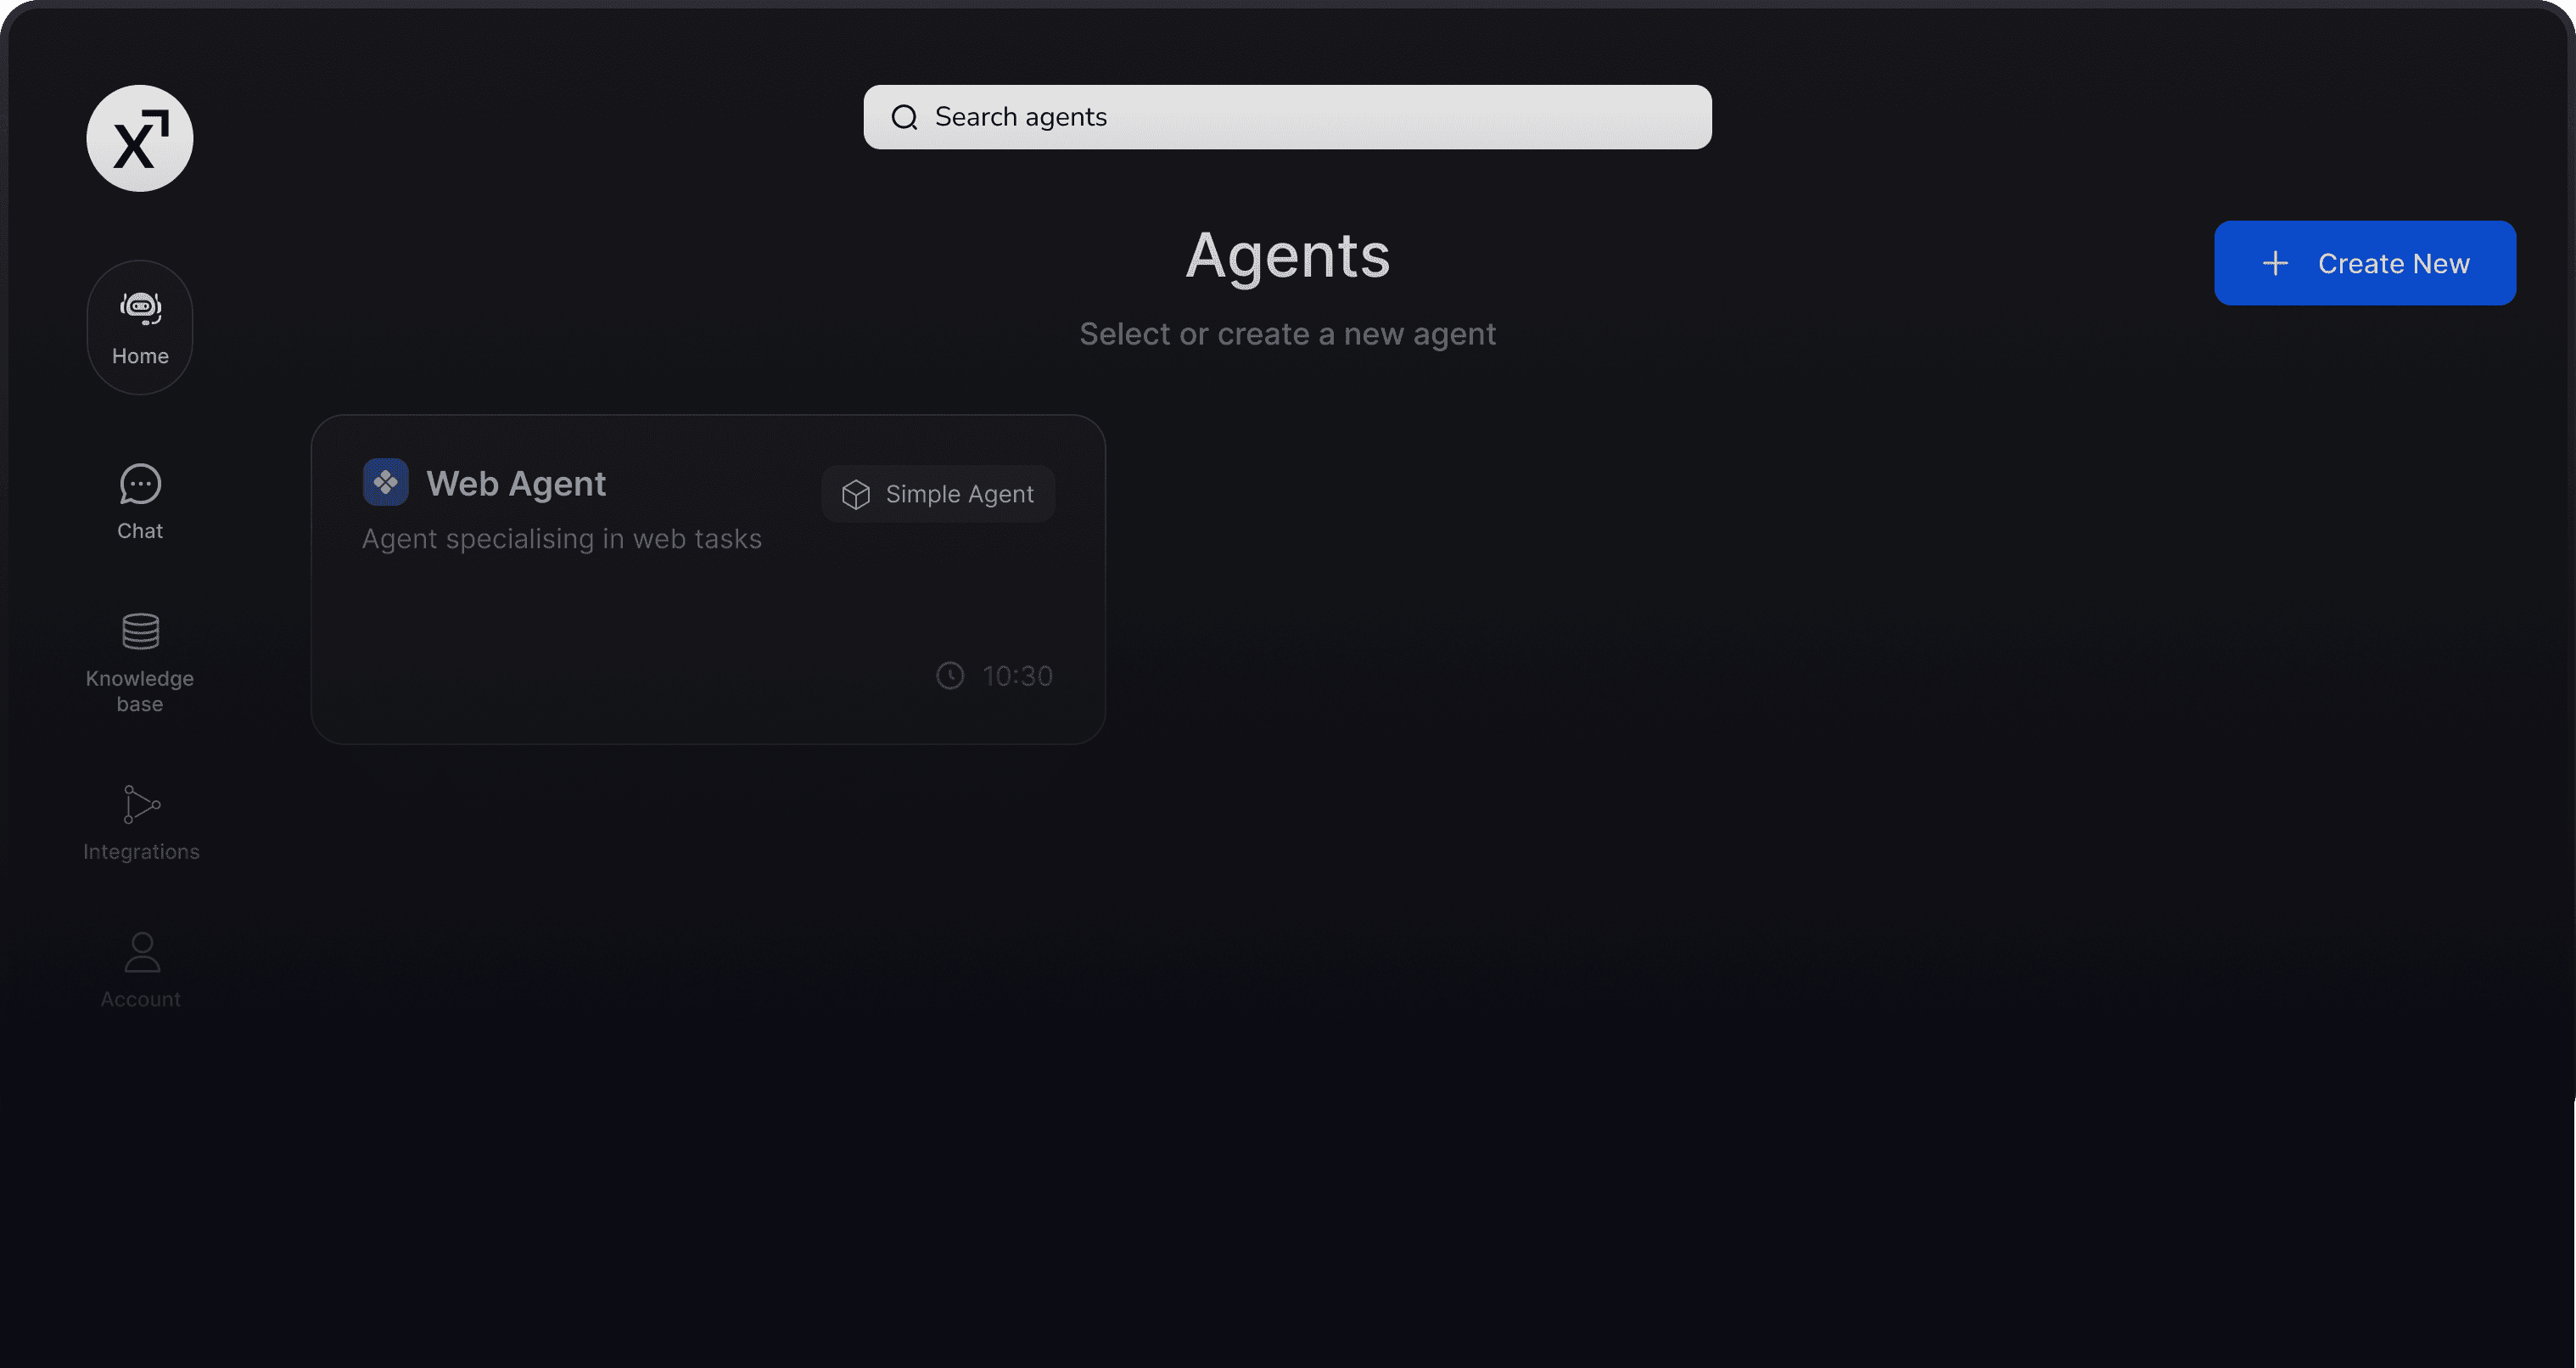This screenshot has width=2576, height=1368.
Task: Select the Integrations label in sidebar
Action: point(141,852)
